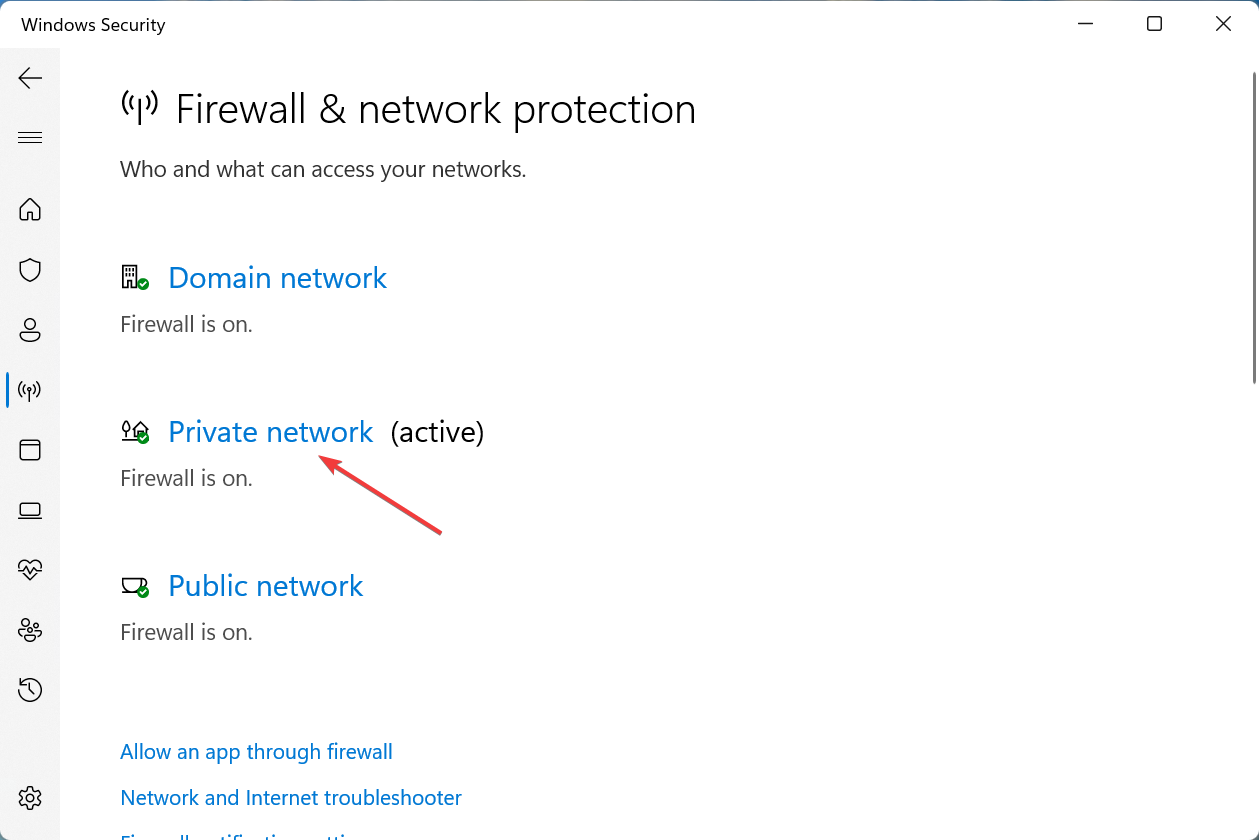The height and width of the screenshot is (840, 1259).
Task: Open Protection history clock icon
Action: [x=30, y=690]
